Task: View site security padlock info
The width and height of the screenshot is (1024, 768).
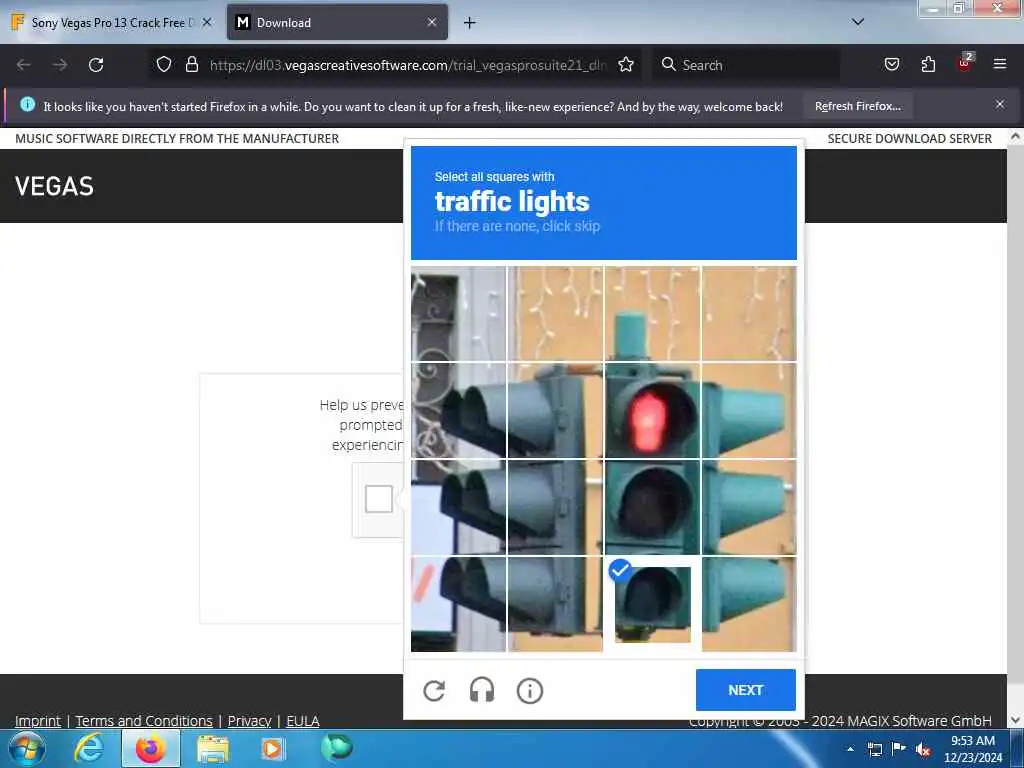Action: coord(191,64)
